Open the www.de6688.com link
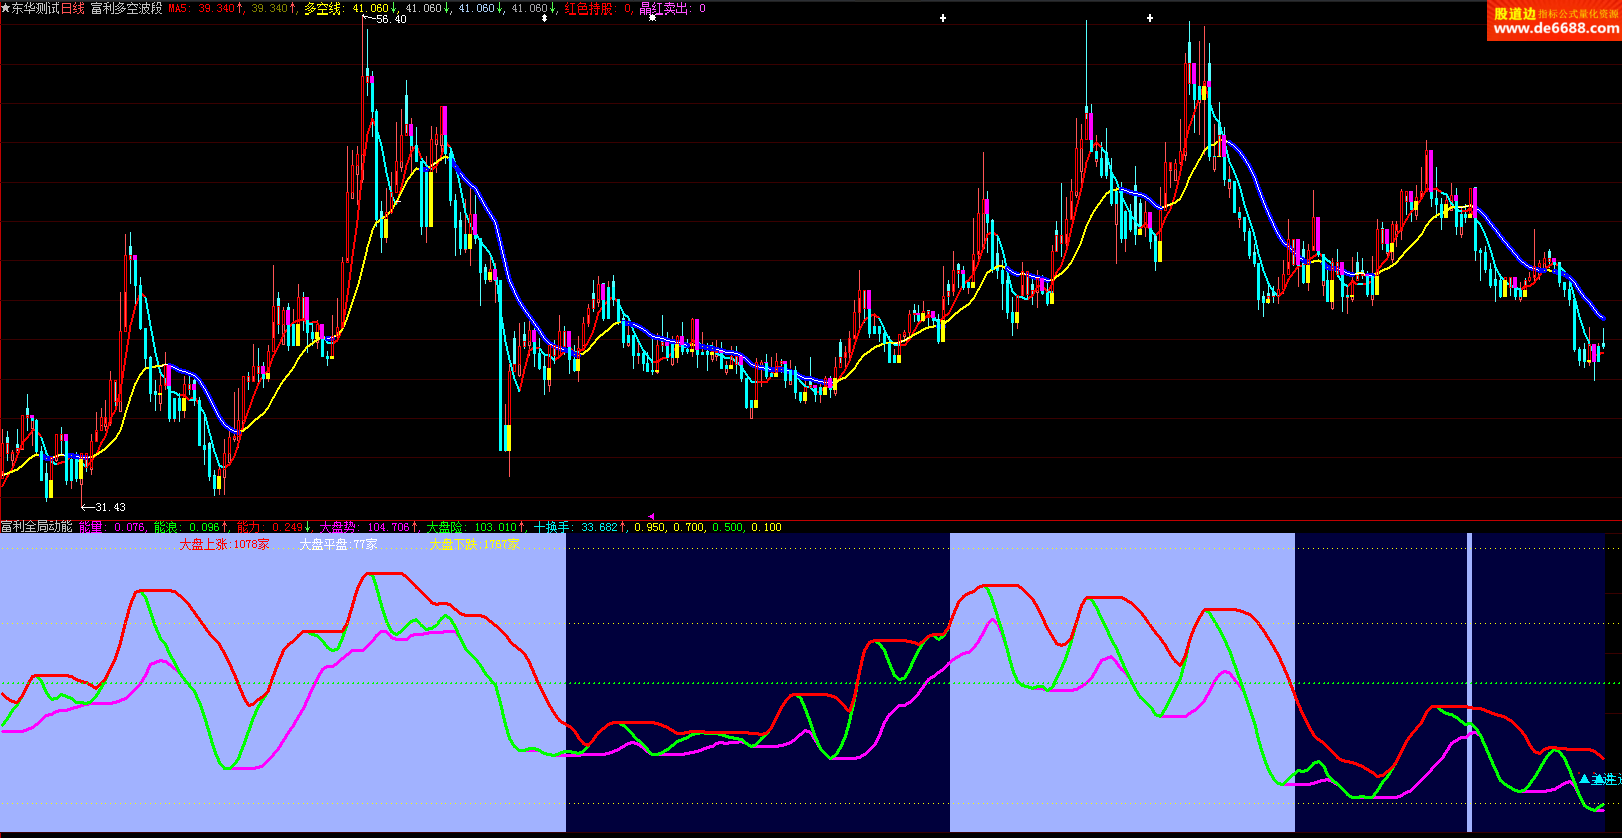 pos(1554,29)
